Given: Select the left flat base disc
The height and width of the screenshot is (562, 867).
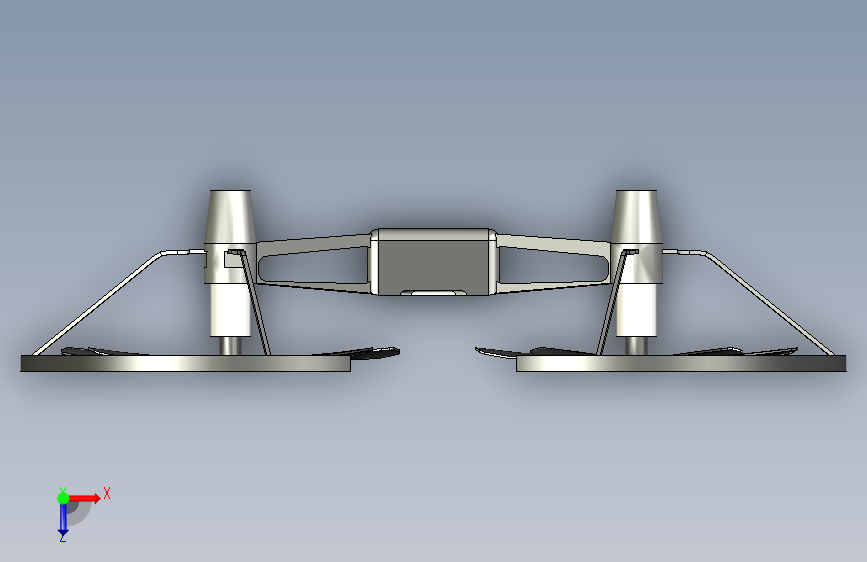Looking at the screenshot, I should coord(185,363).
